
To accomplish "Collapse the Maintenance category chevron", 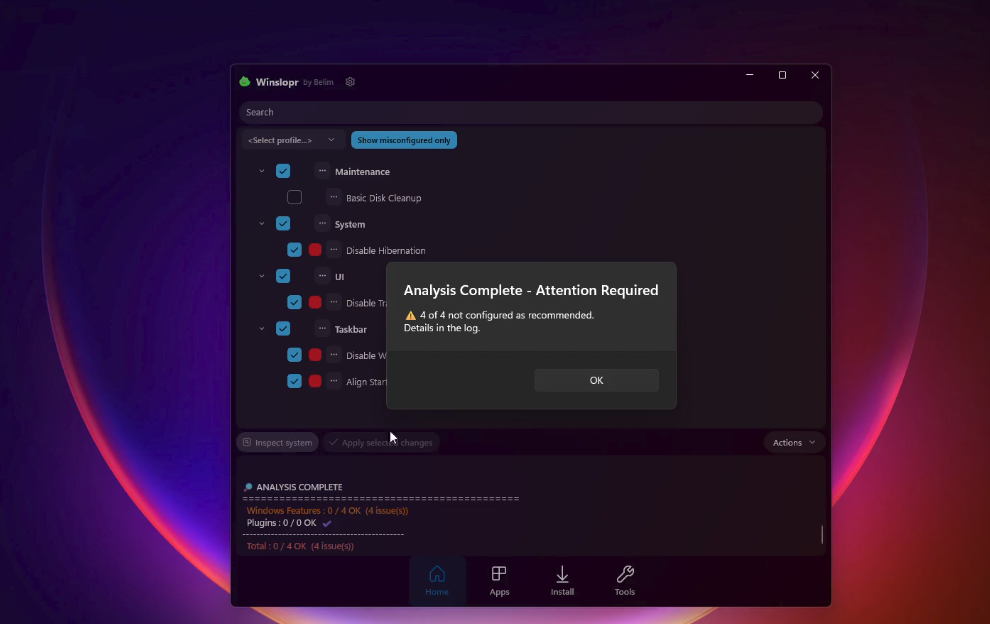I will click(262, 171).
